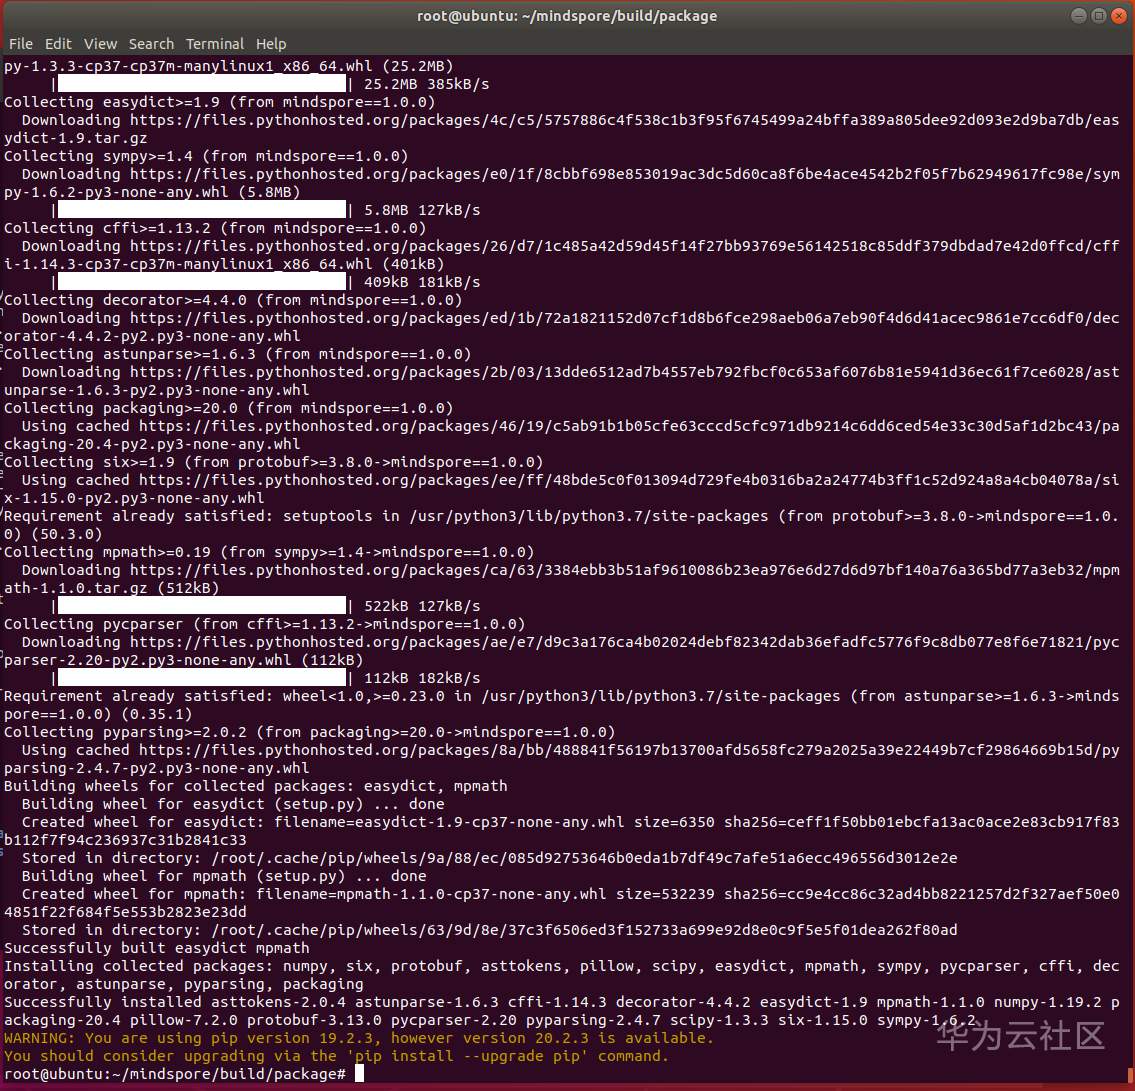This screenshot has width=1135, height=1091.
Task: Click the line 'Collecting decorator>=4.4.0'
Action: (x=232, y=300)
